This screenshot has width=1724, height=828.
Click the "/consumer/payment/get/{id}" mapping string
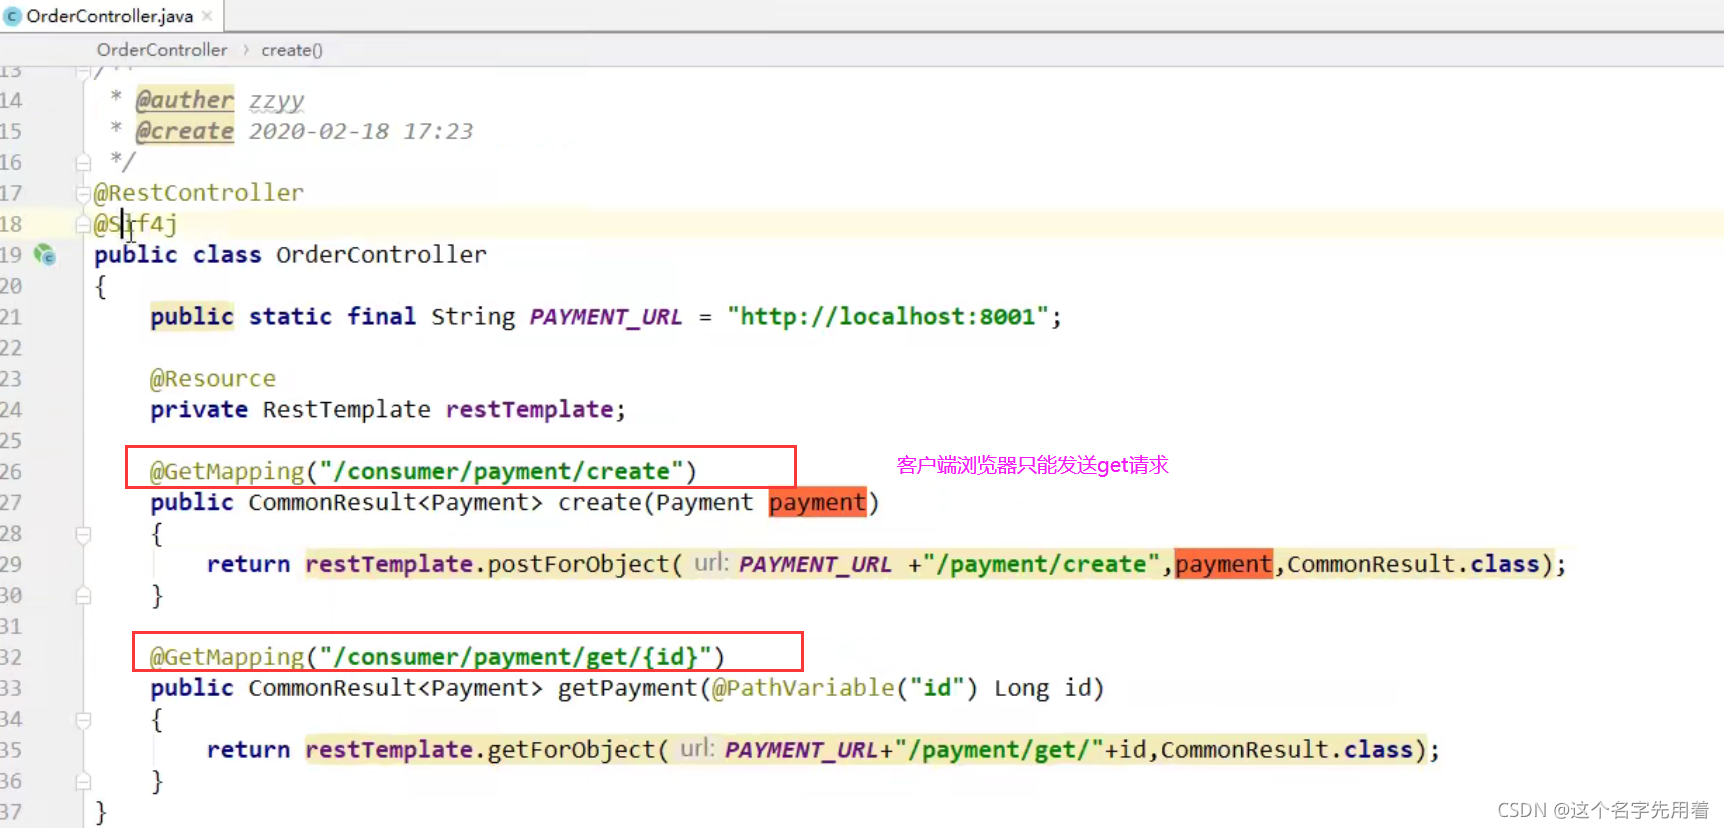(515, 657)
